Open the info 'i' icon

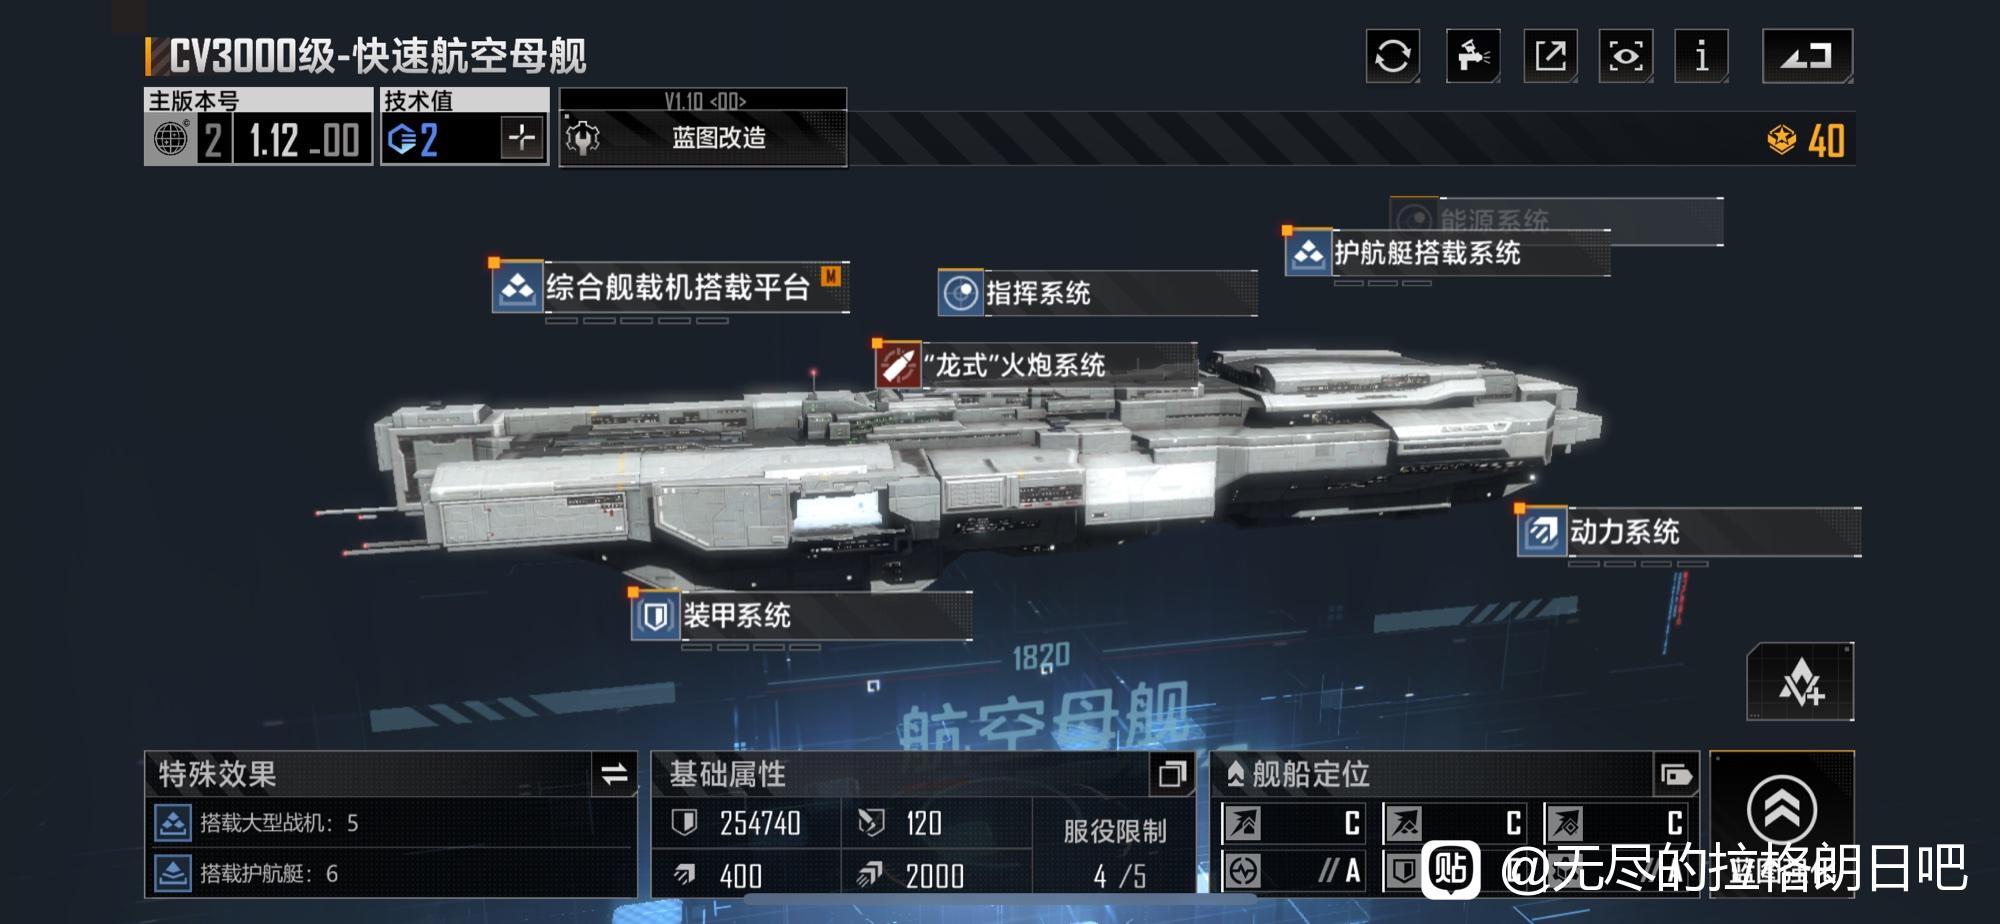(1702, 55)
